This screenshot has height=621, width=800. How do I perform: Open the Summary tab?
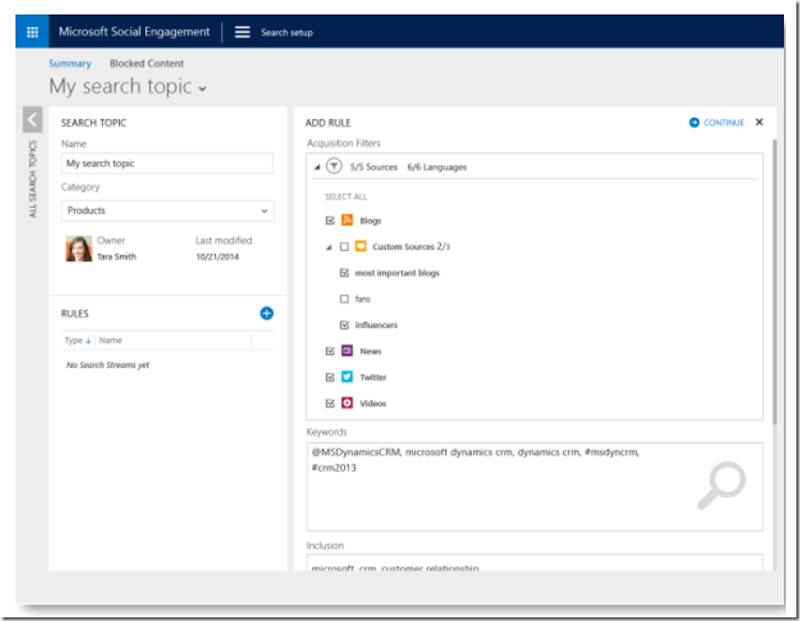[x=70, y=63]
